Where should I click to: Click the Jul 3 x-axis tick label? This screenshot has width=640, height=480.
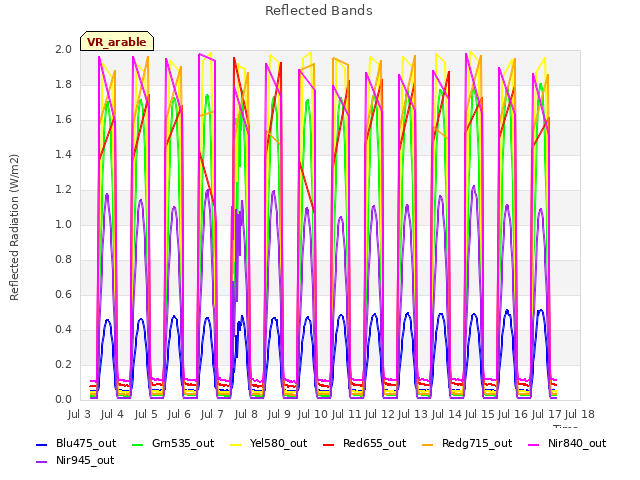79,414
